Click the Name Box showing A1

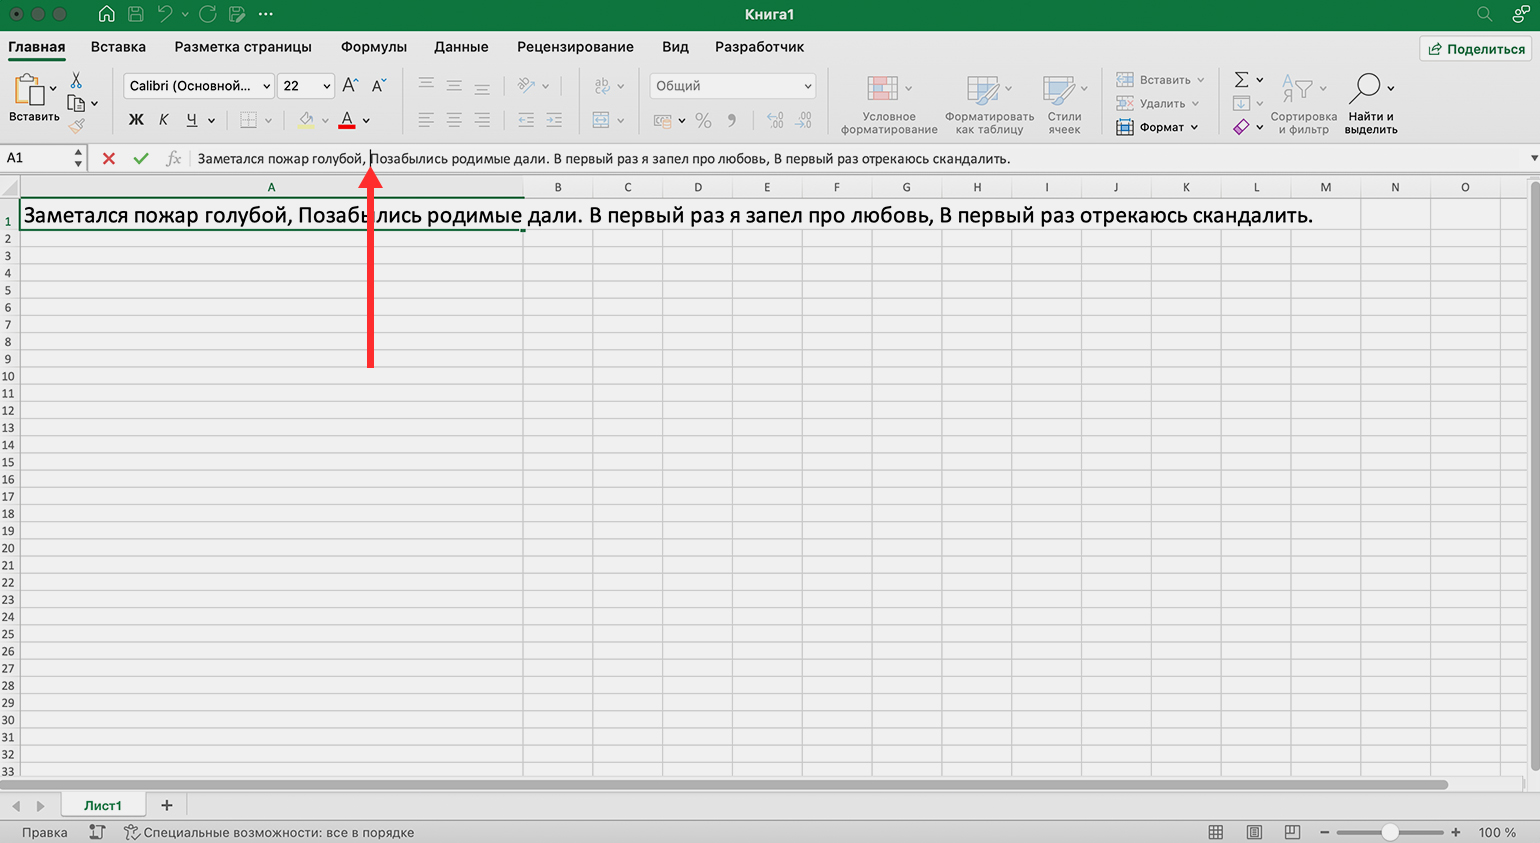pyautogui.click(x=37, y=158)
